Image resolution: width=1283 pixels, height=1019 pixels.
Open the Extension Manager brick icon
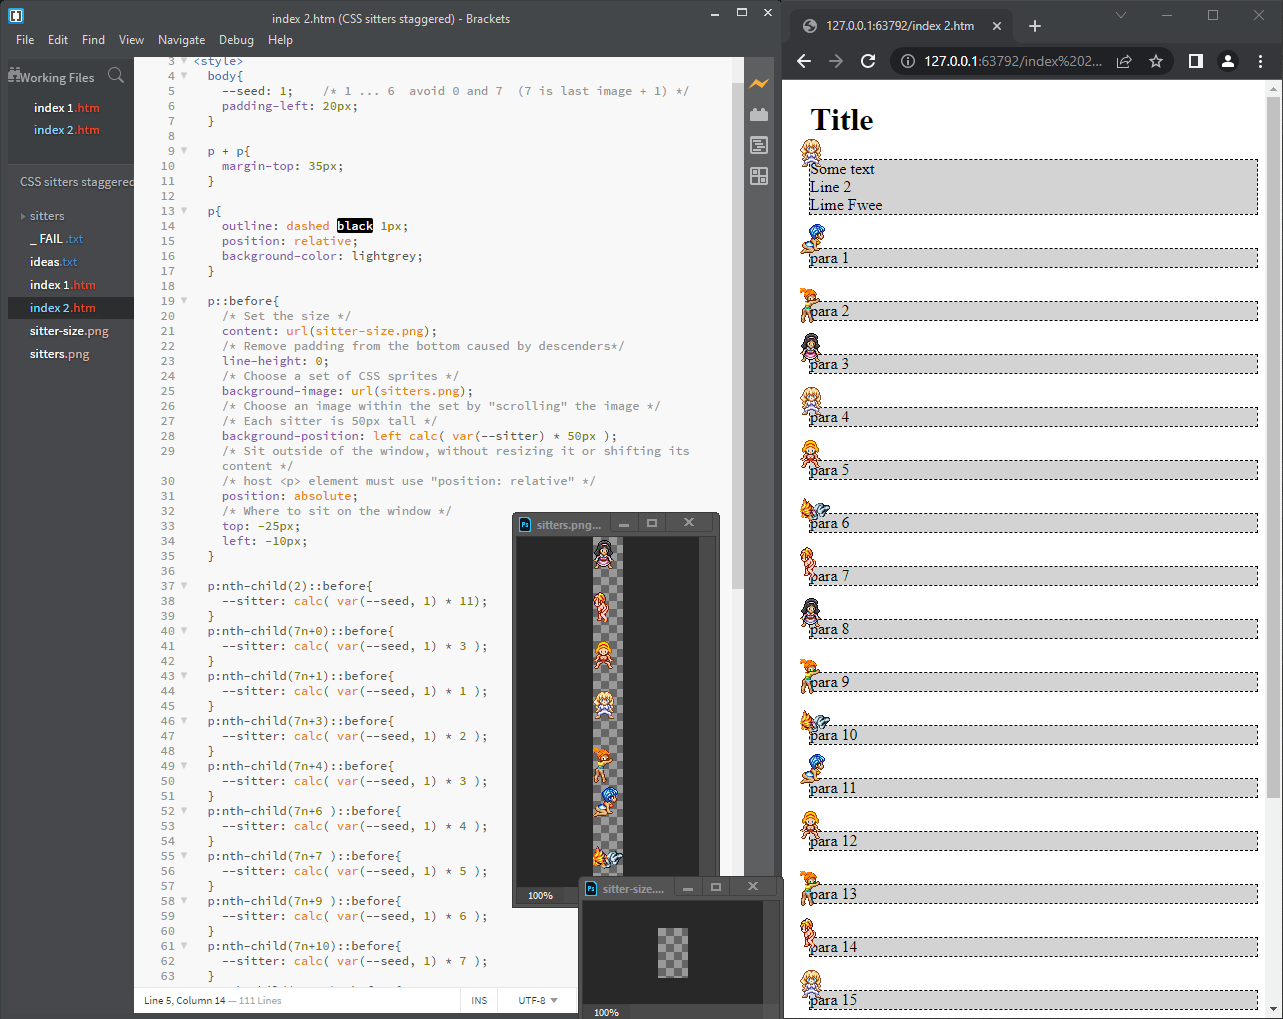[759, 115]
